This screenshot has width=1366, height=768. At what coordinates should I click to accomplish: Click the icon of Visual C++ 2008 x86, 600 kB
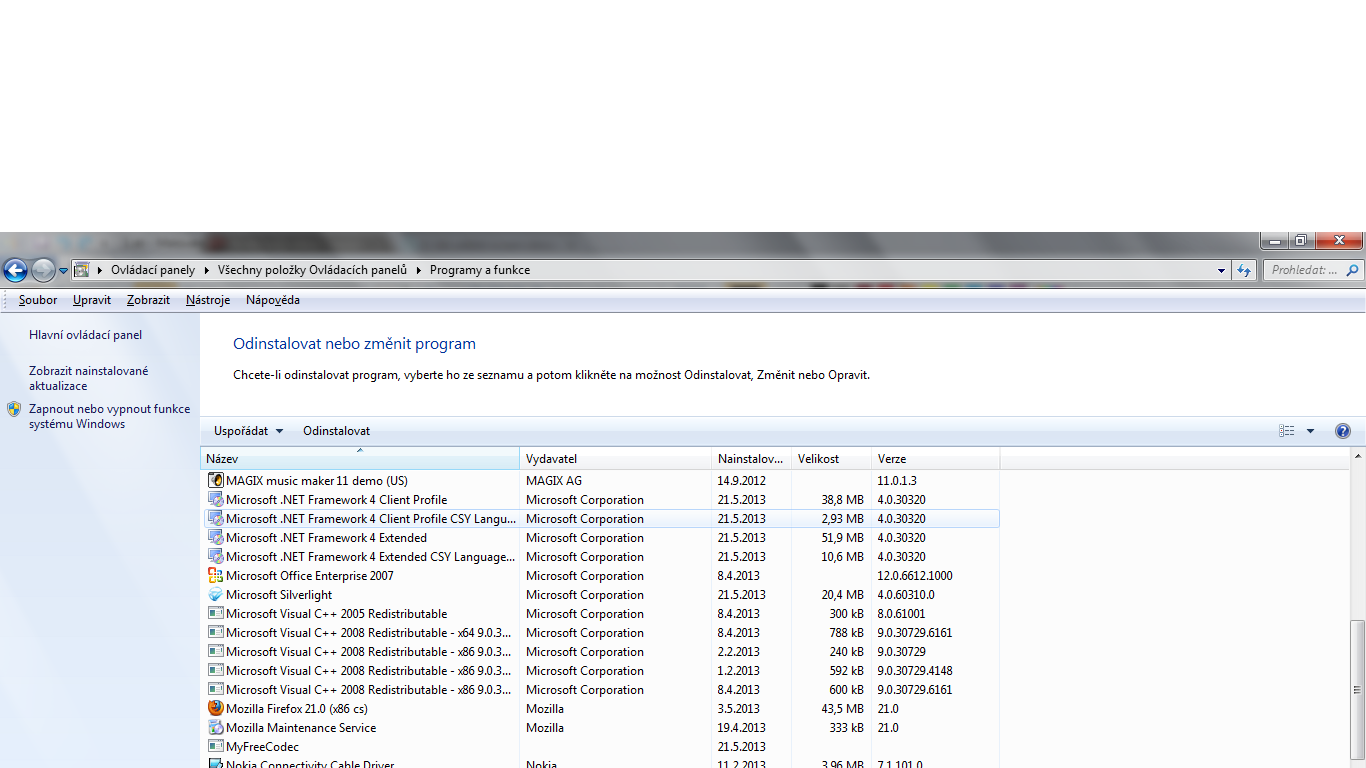click(x=215, y=690)
